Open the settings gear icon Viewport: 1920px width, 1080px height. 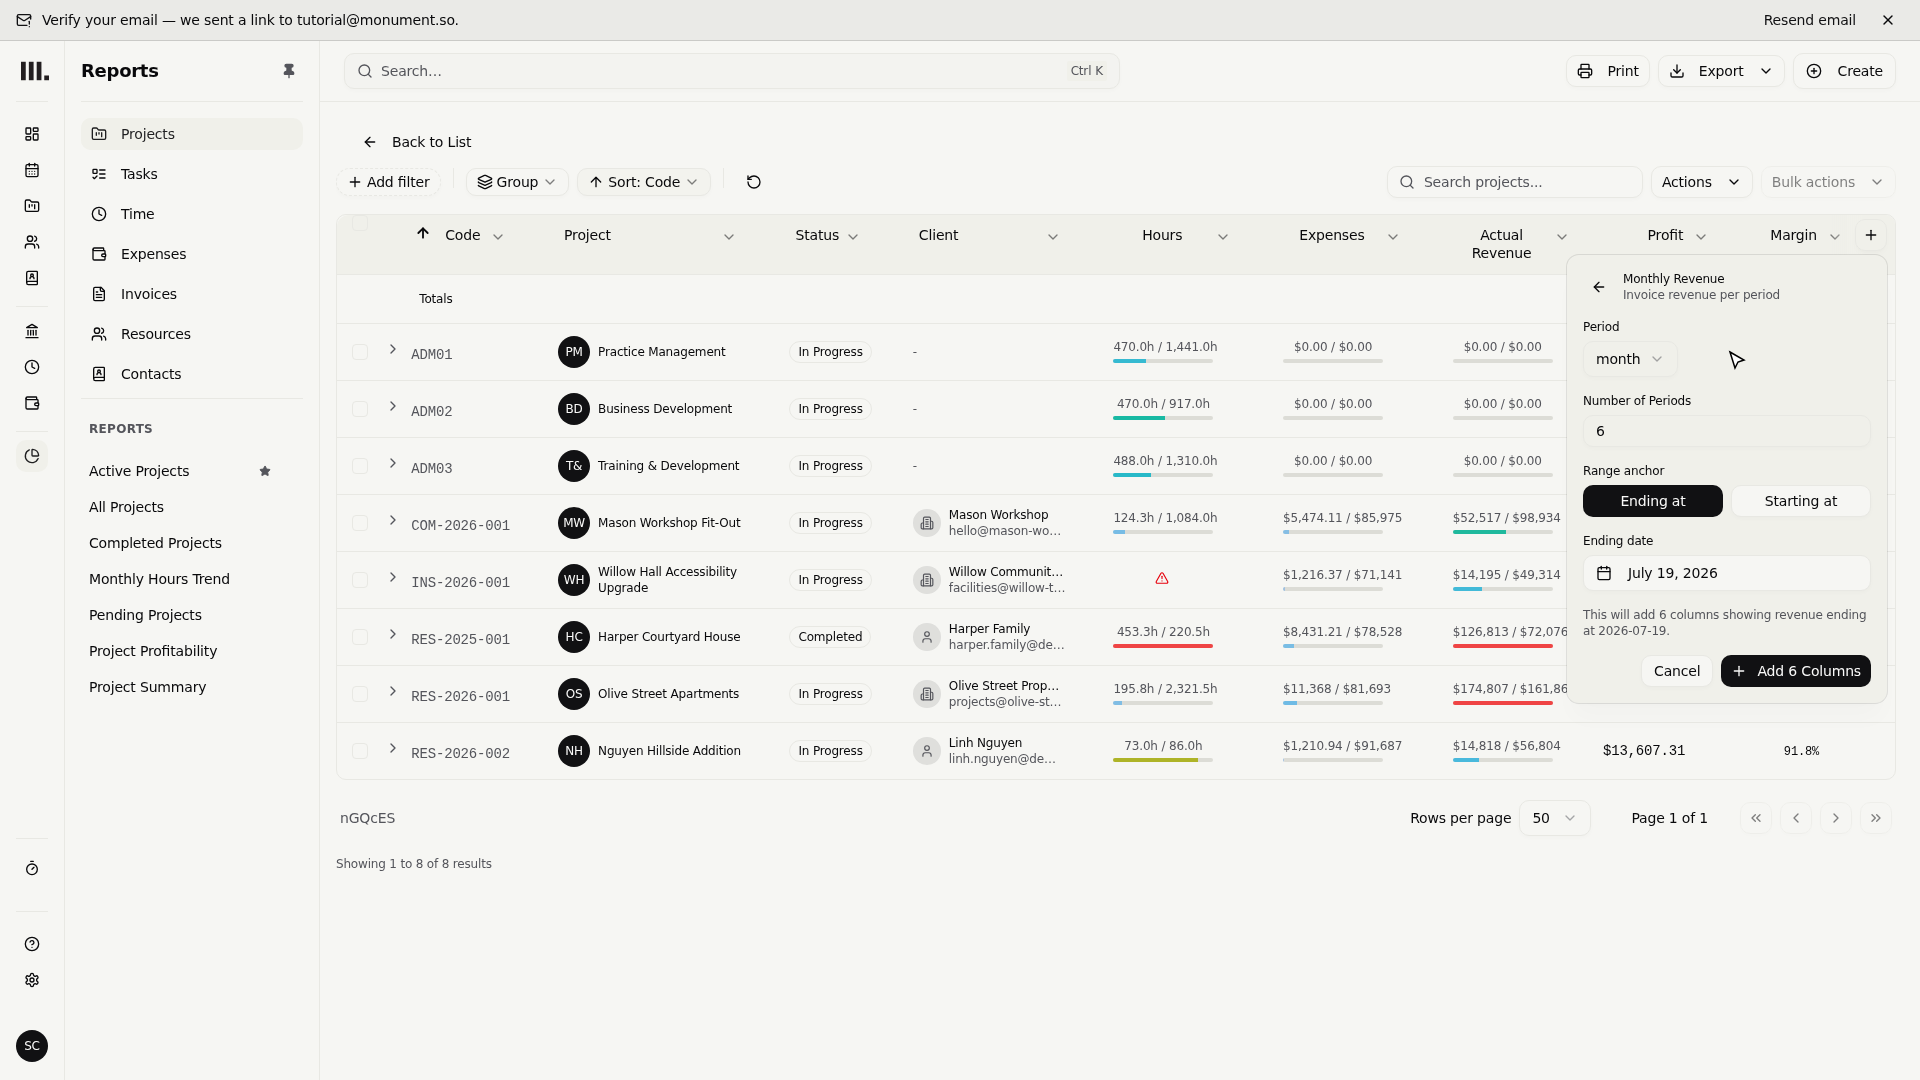[x=32, y=980]
